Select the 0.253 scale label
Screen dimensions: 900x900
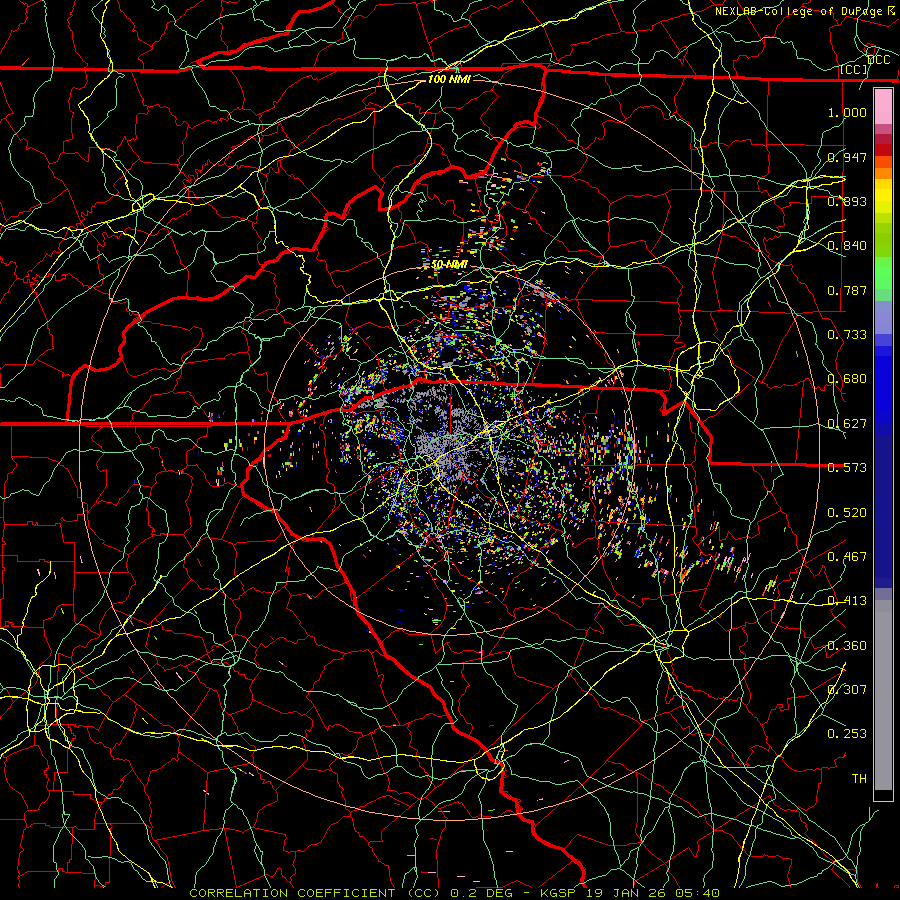[847, 734]
